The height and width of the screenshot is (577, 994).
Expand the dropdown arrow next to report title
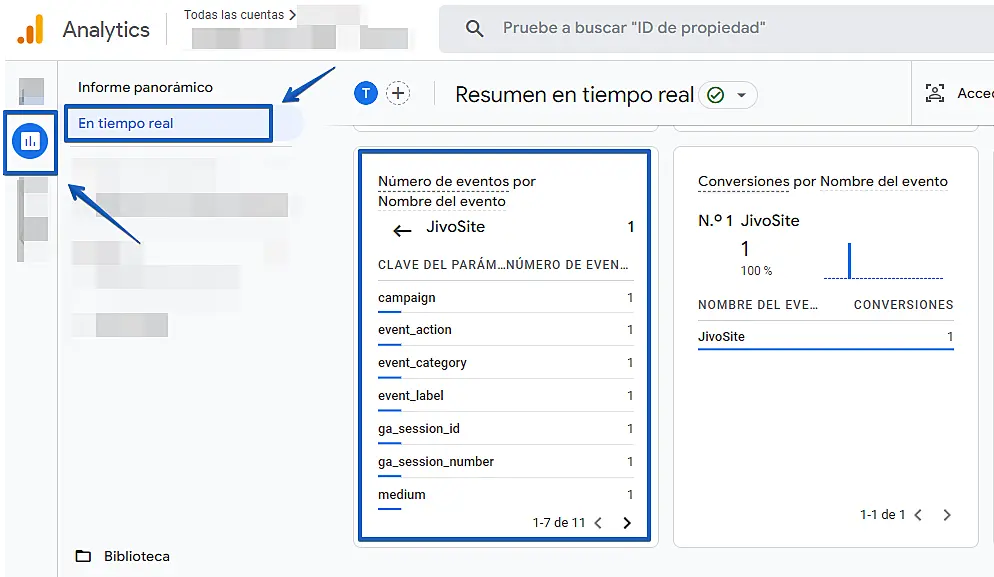pyautogui.click(x=741, y=95)
